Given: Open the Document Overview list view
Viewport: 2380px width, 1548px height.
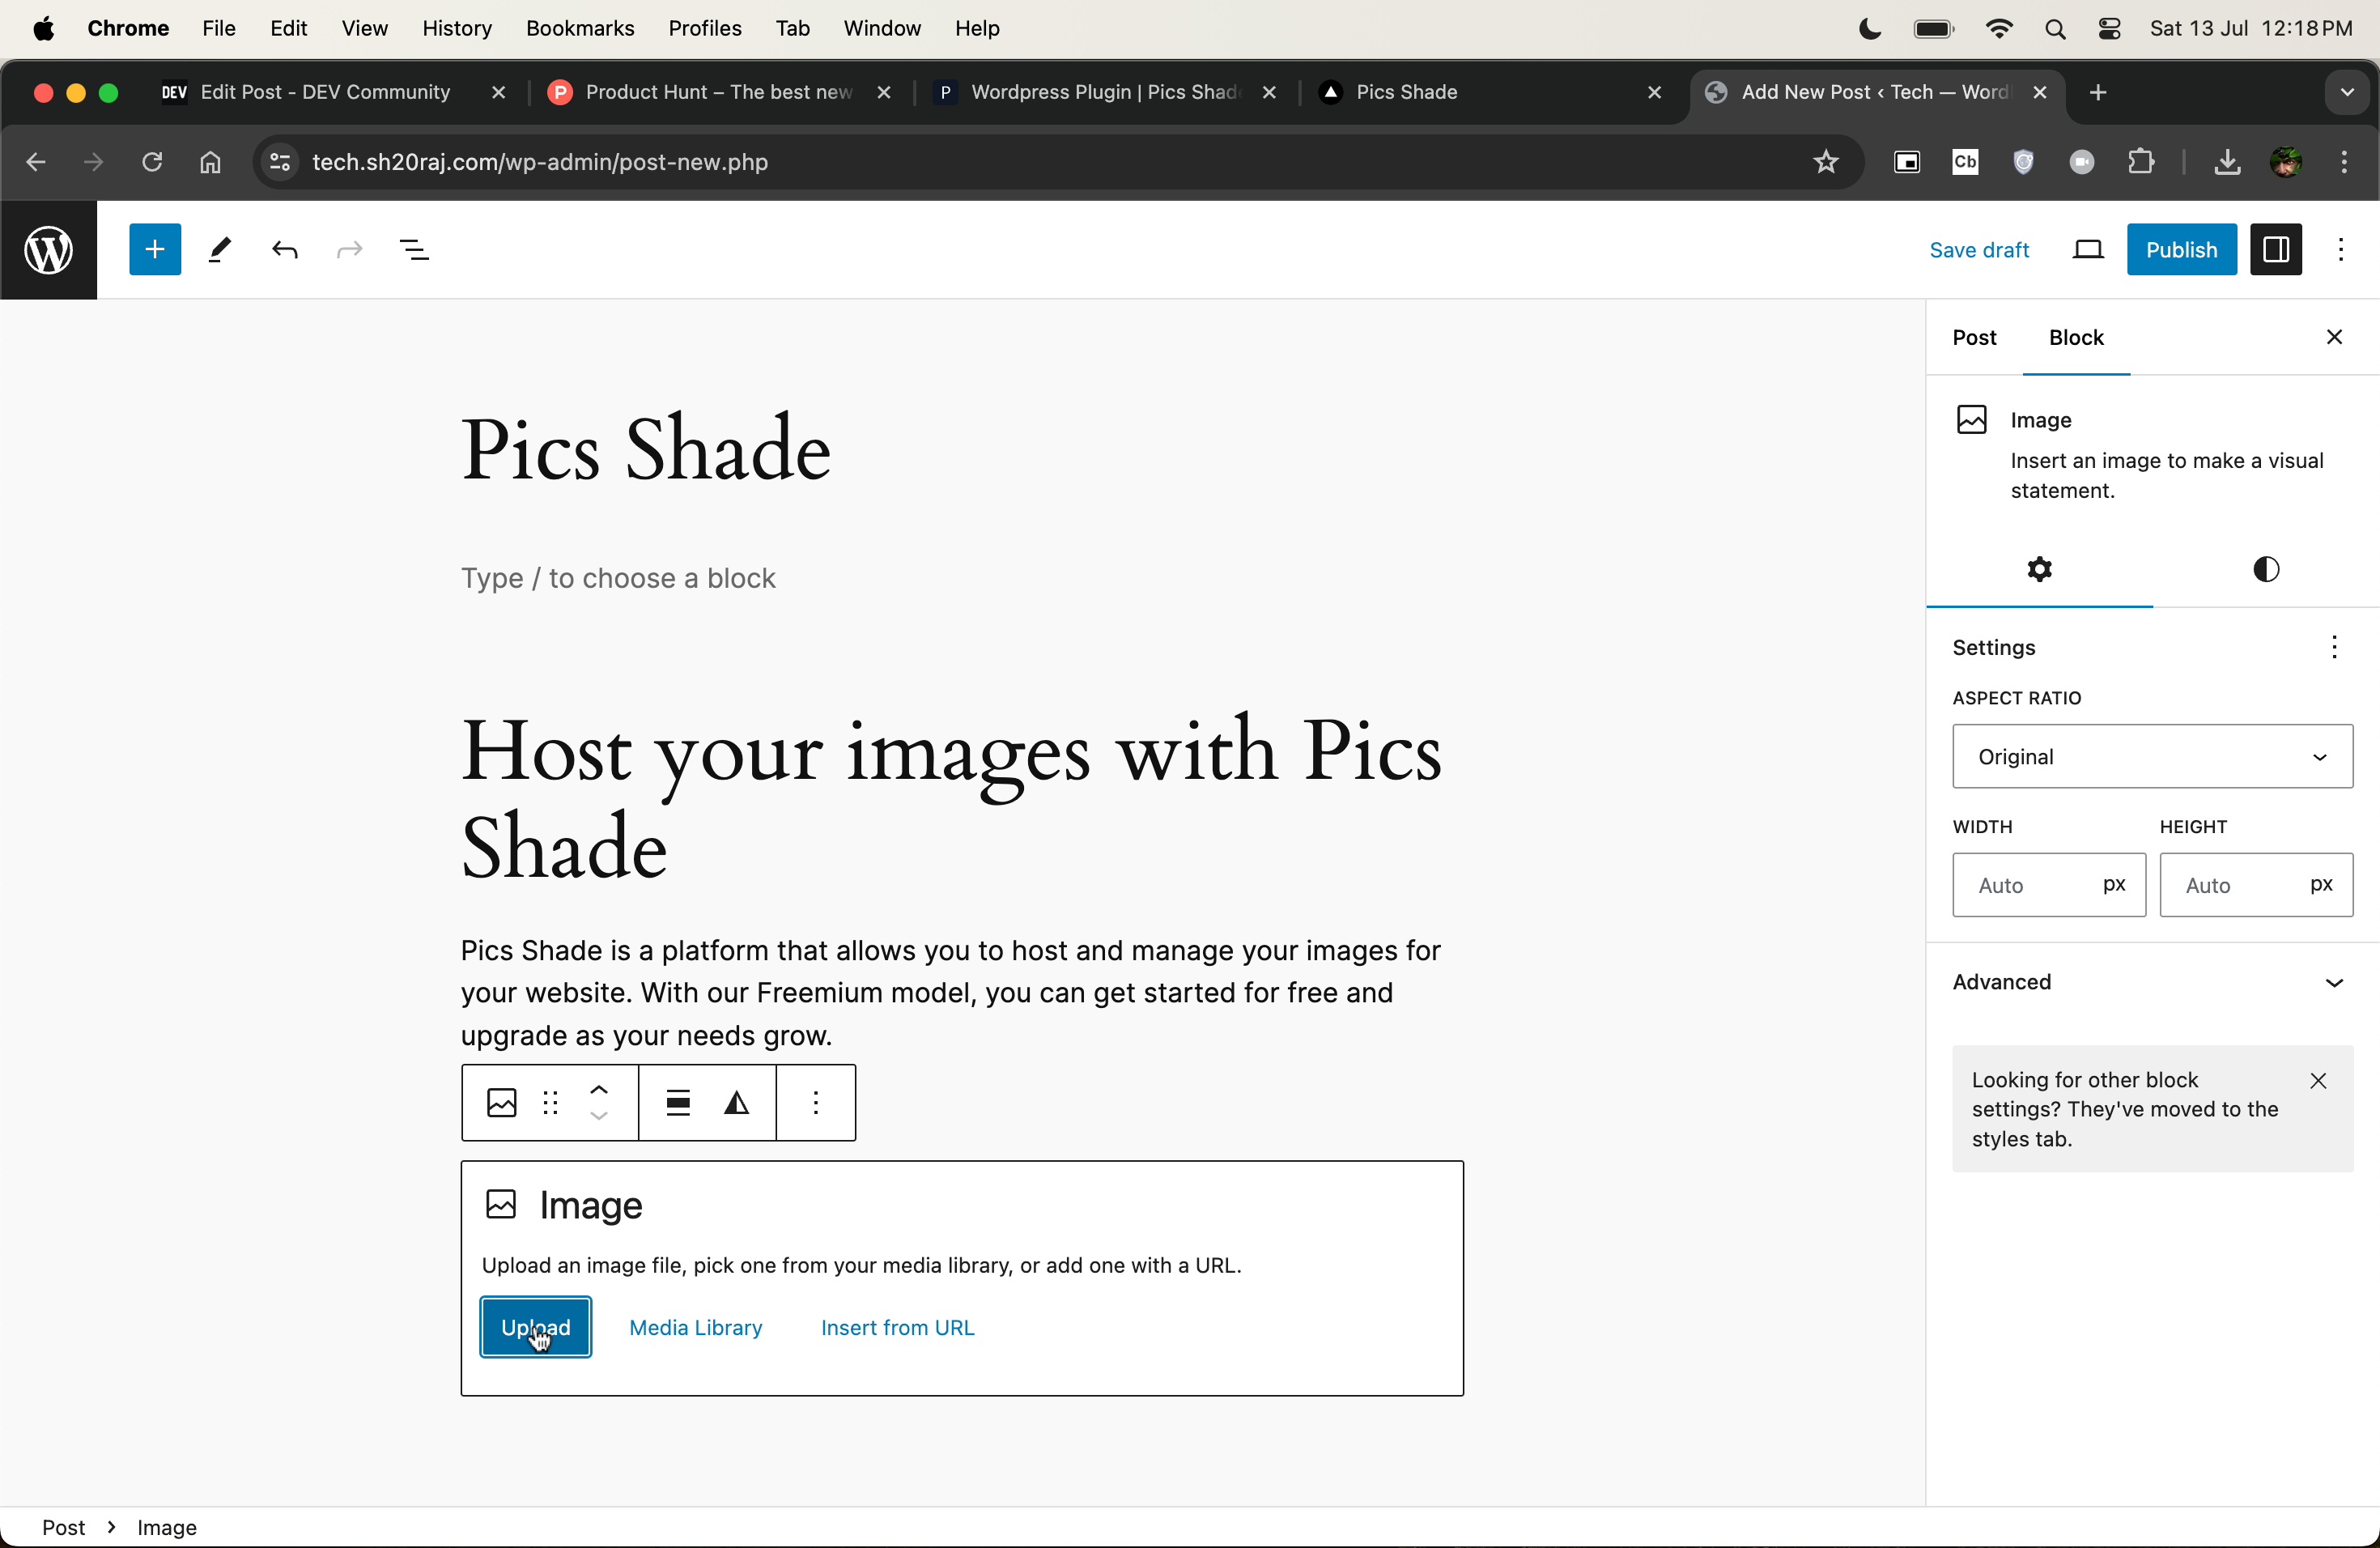Looking at the screenshot, I should 414,250.
